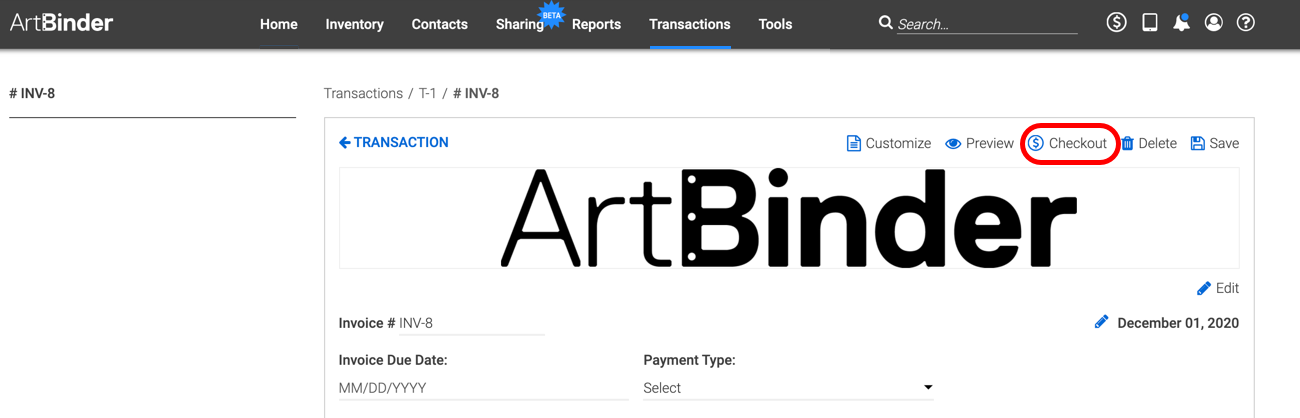Viewport: 1300px width, 418px height.
Task: Open the dollar sign billing icon in top bar
Action: pos(1117,22)
